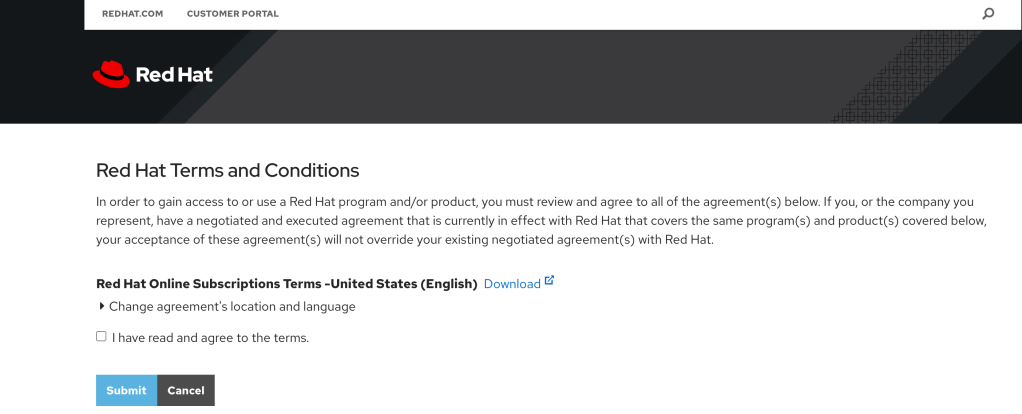The image size is (1022, 414).
Task: Click the red fedora hat logo
Action: coord(111,74)
